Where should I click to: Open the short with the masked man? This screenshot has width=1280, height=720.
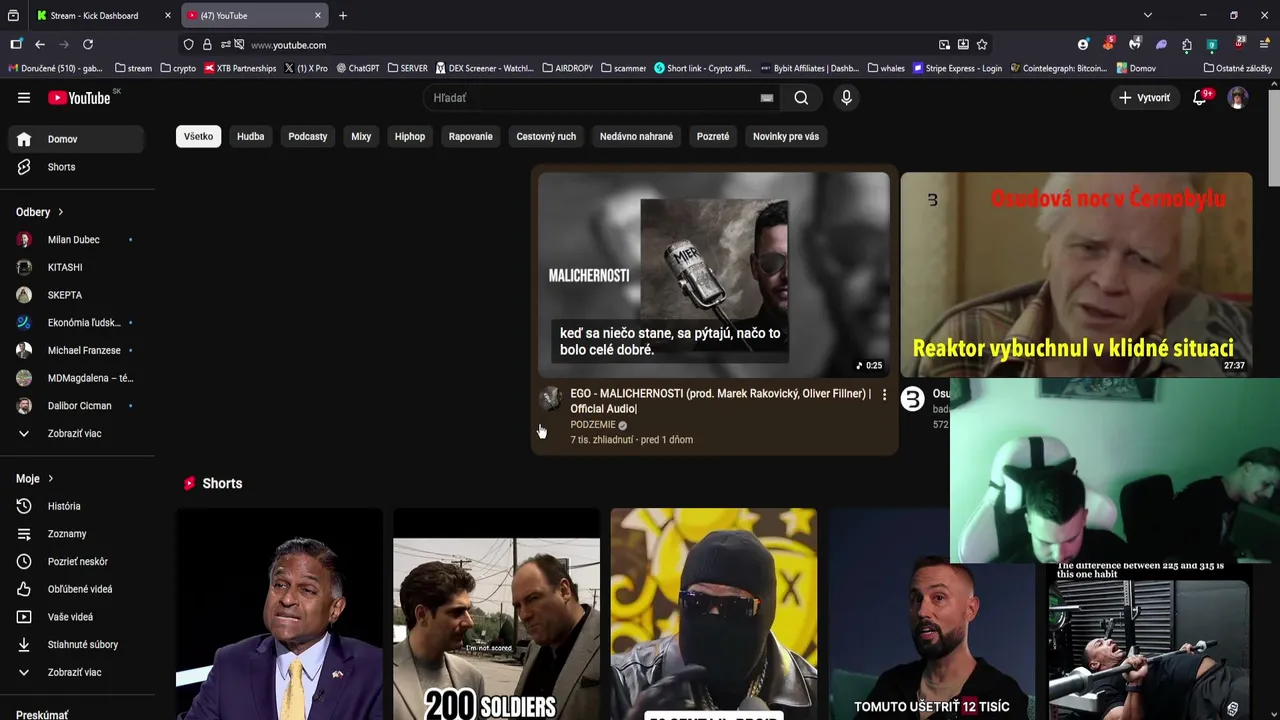click(714, 614)
